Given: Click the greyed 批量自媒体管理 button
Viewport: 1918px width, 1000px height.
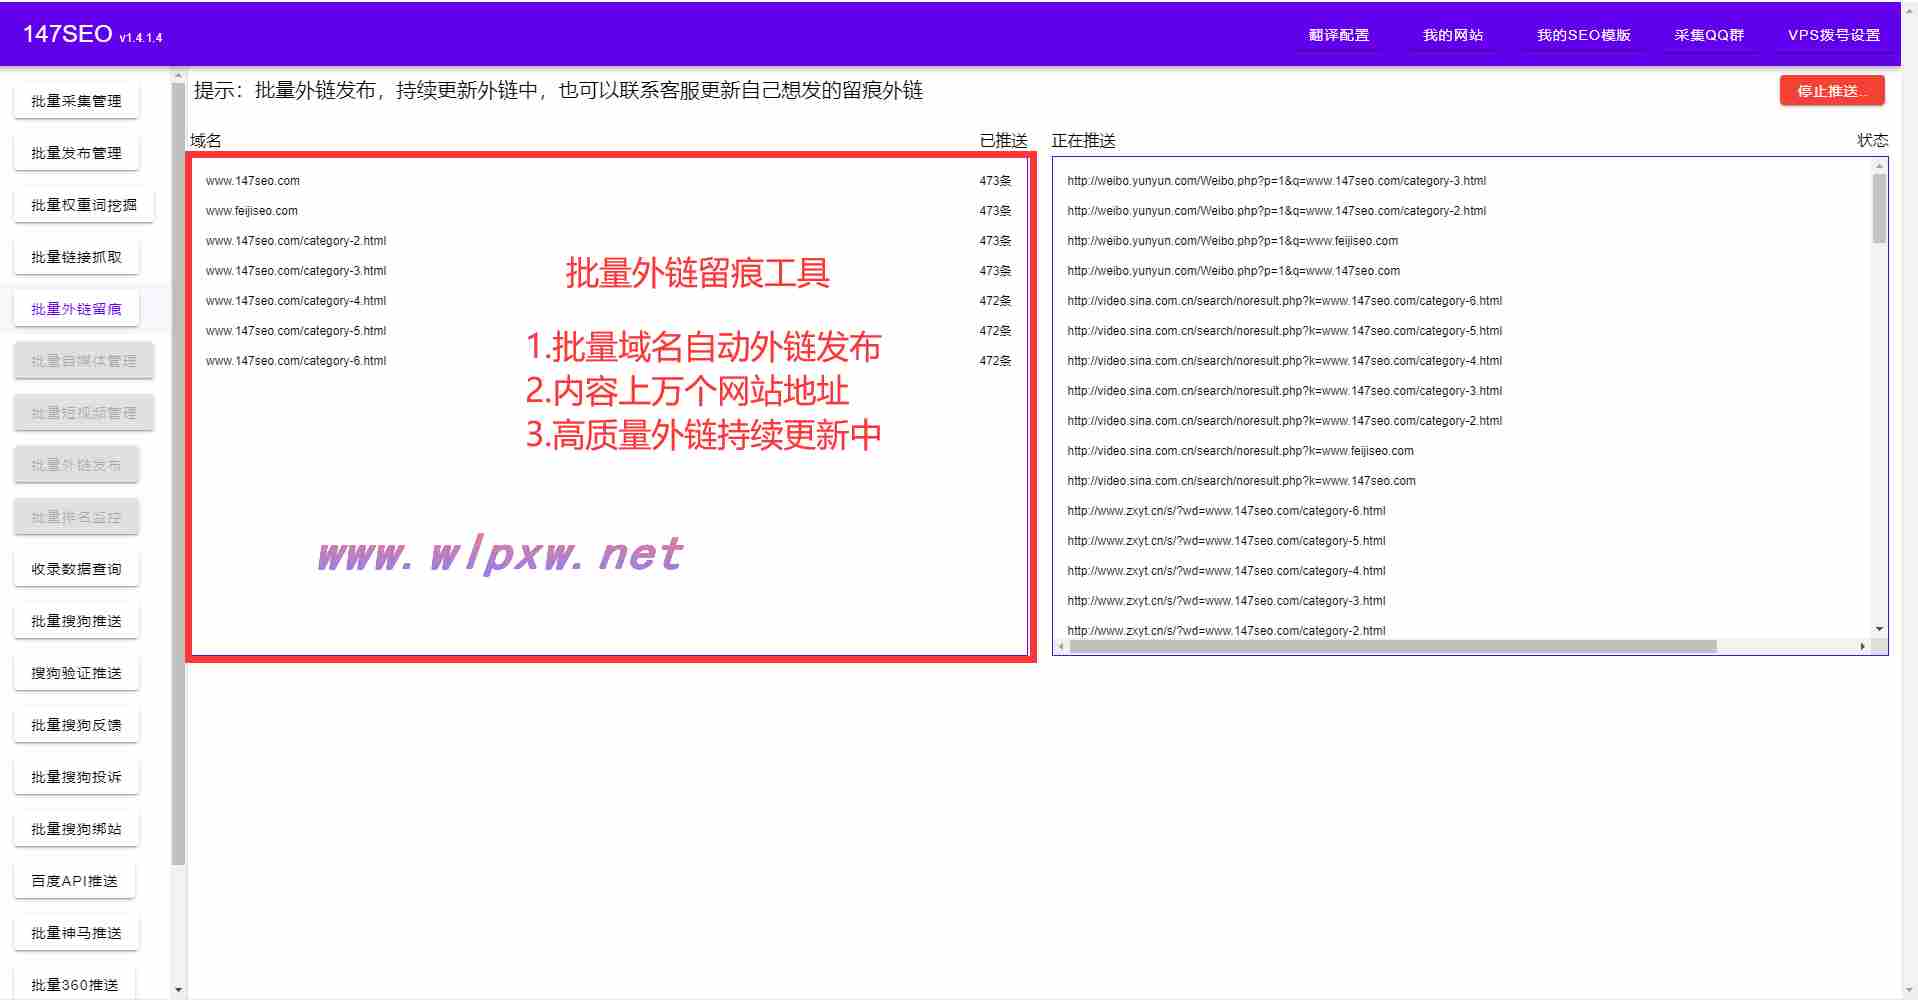Looking at the screenshot, I should coord(84,361).
